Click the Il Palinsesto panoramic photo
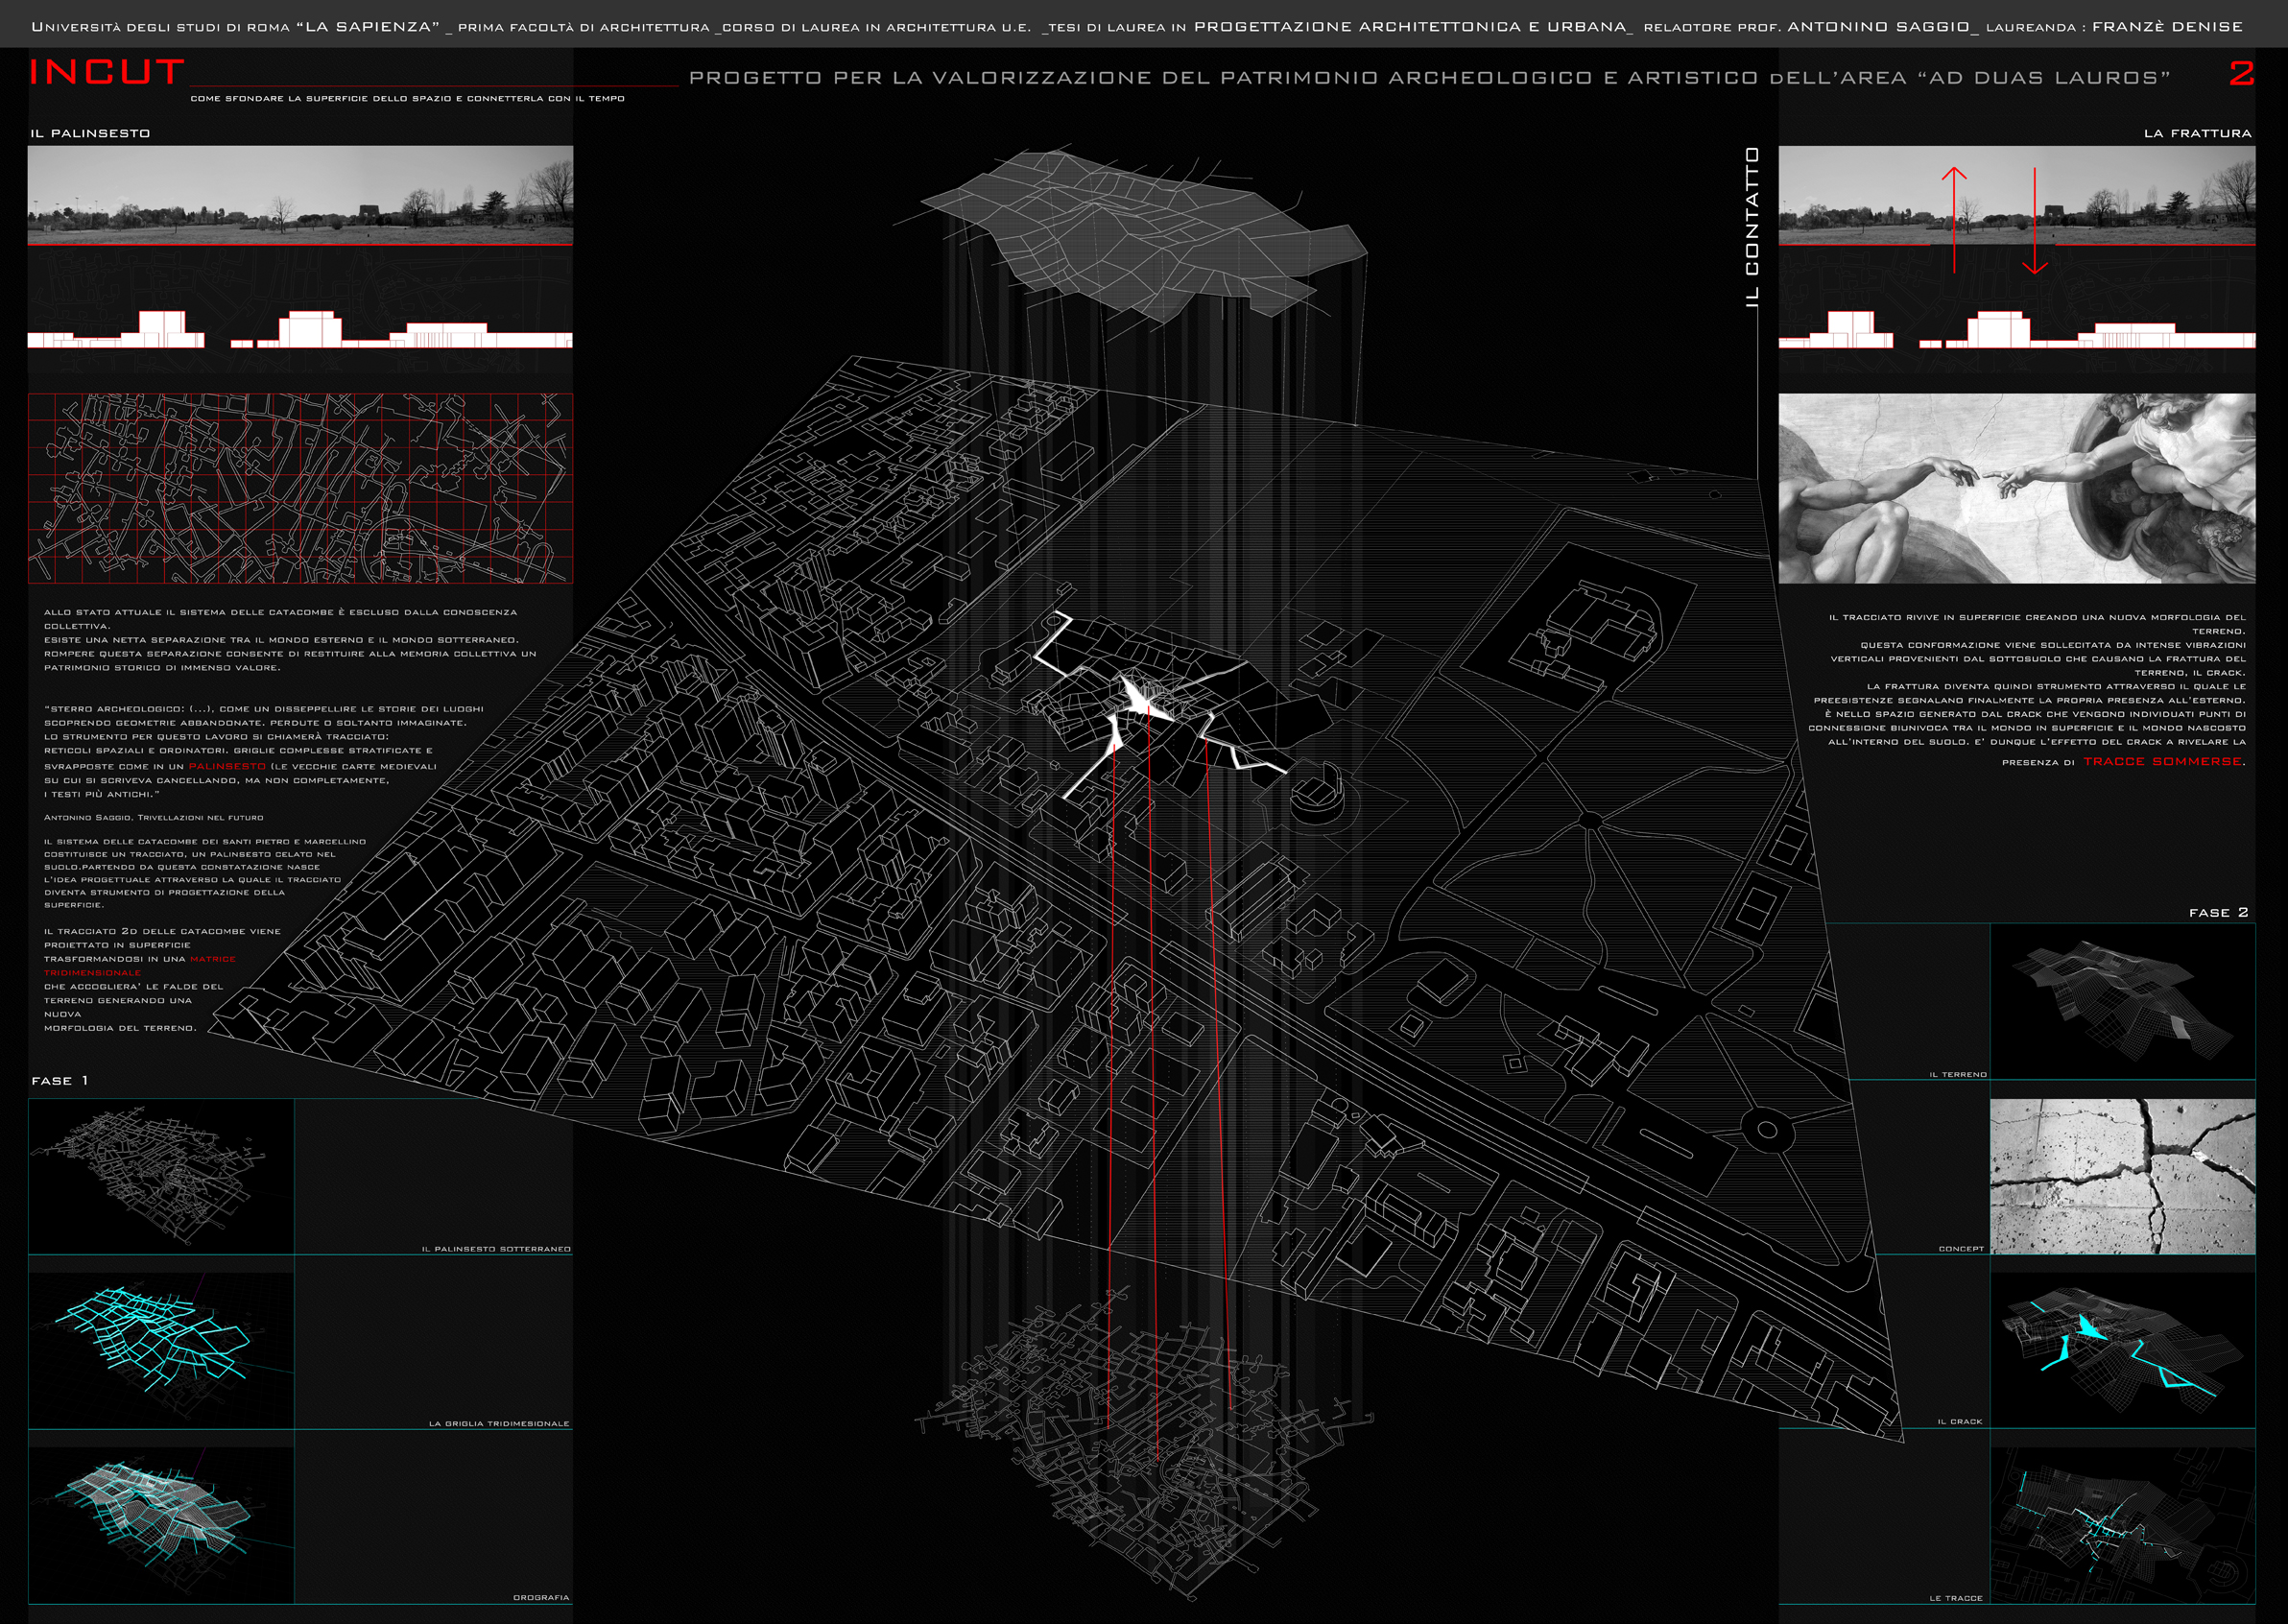 pyautogui.click(x=300, y=195)
